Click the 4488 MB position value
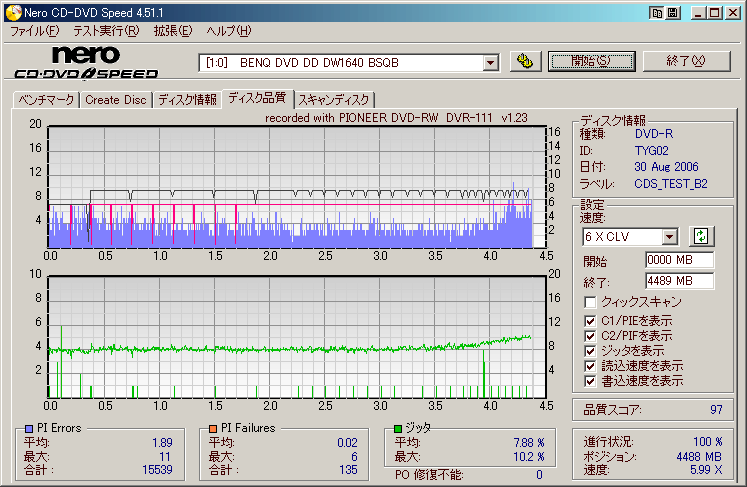 point(699,457)
